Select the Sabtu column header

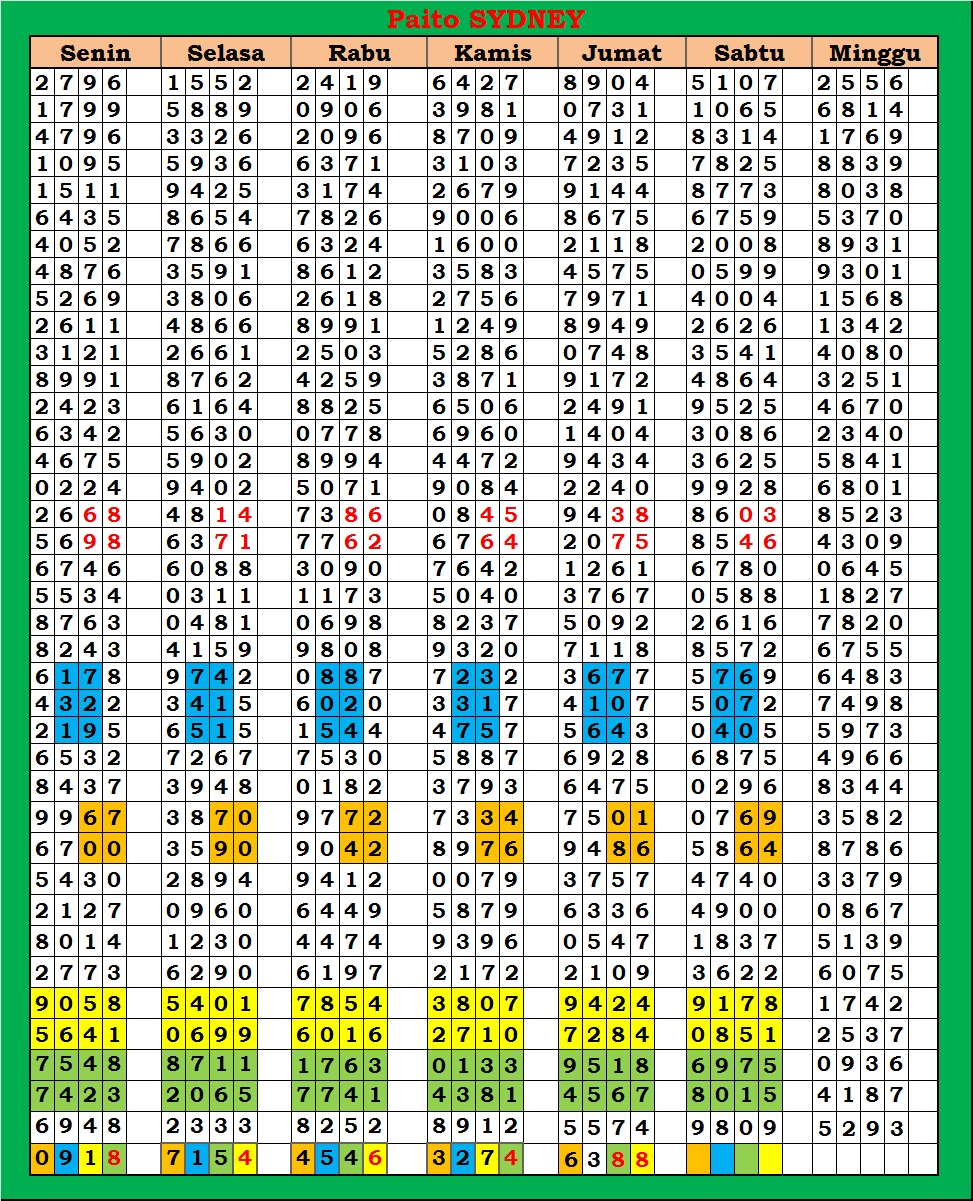(x=749, y=53)
